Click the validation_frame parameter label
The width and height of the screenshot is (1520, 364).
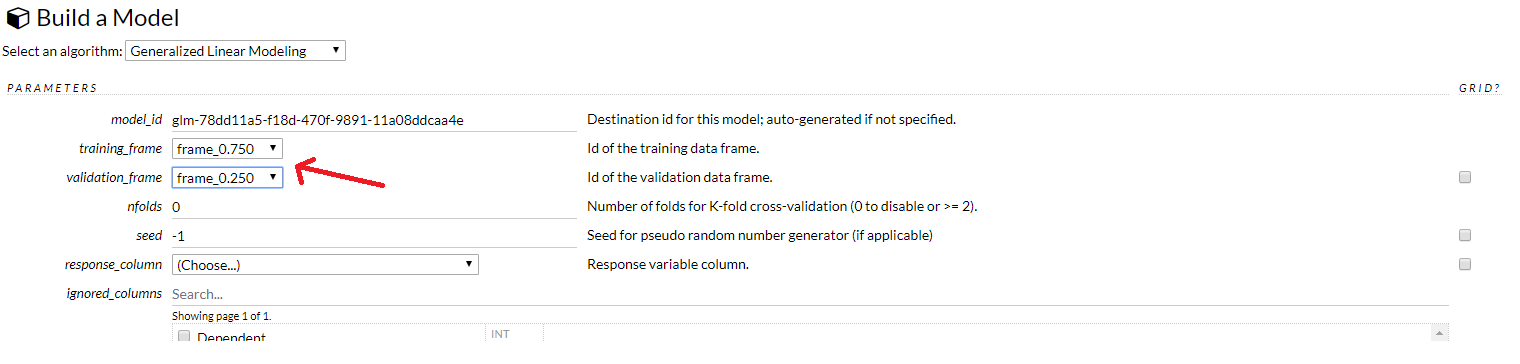coord(114,178)
